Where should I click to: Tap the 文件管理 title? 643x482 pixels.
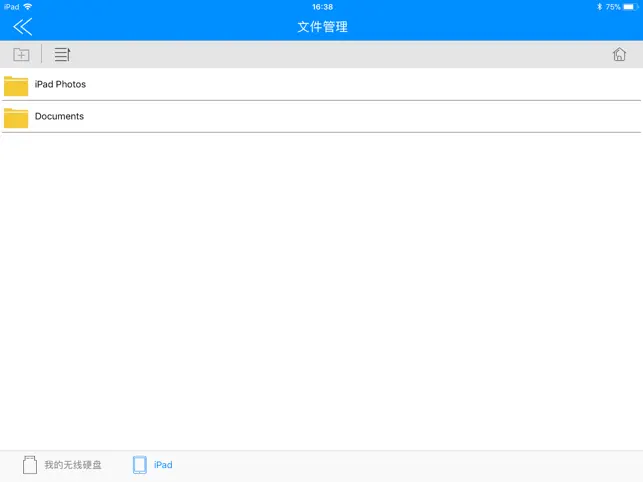[x=322, y=27]
